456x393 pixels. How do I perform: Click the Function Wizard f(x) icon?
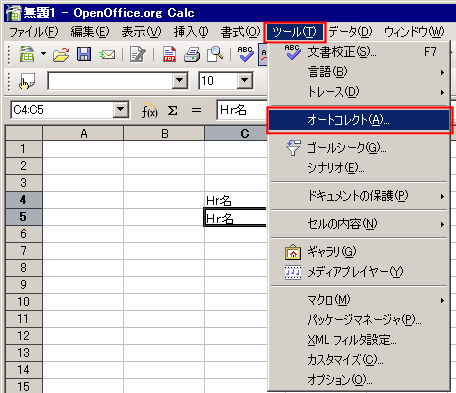[150, 110]
